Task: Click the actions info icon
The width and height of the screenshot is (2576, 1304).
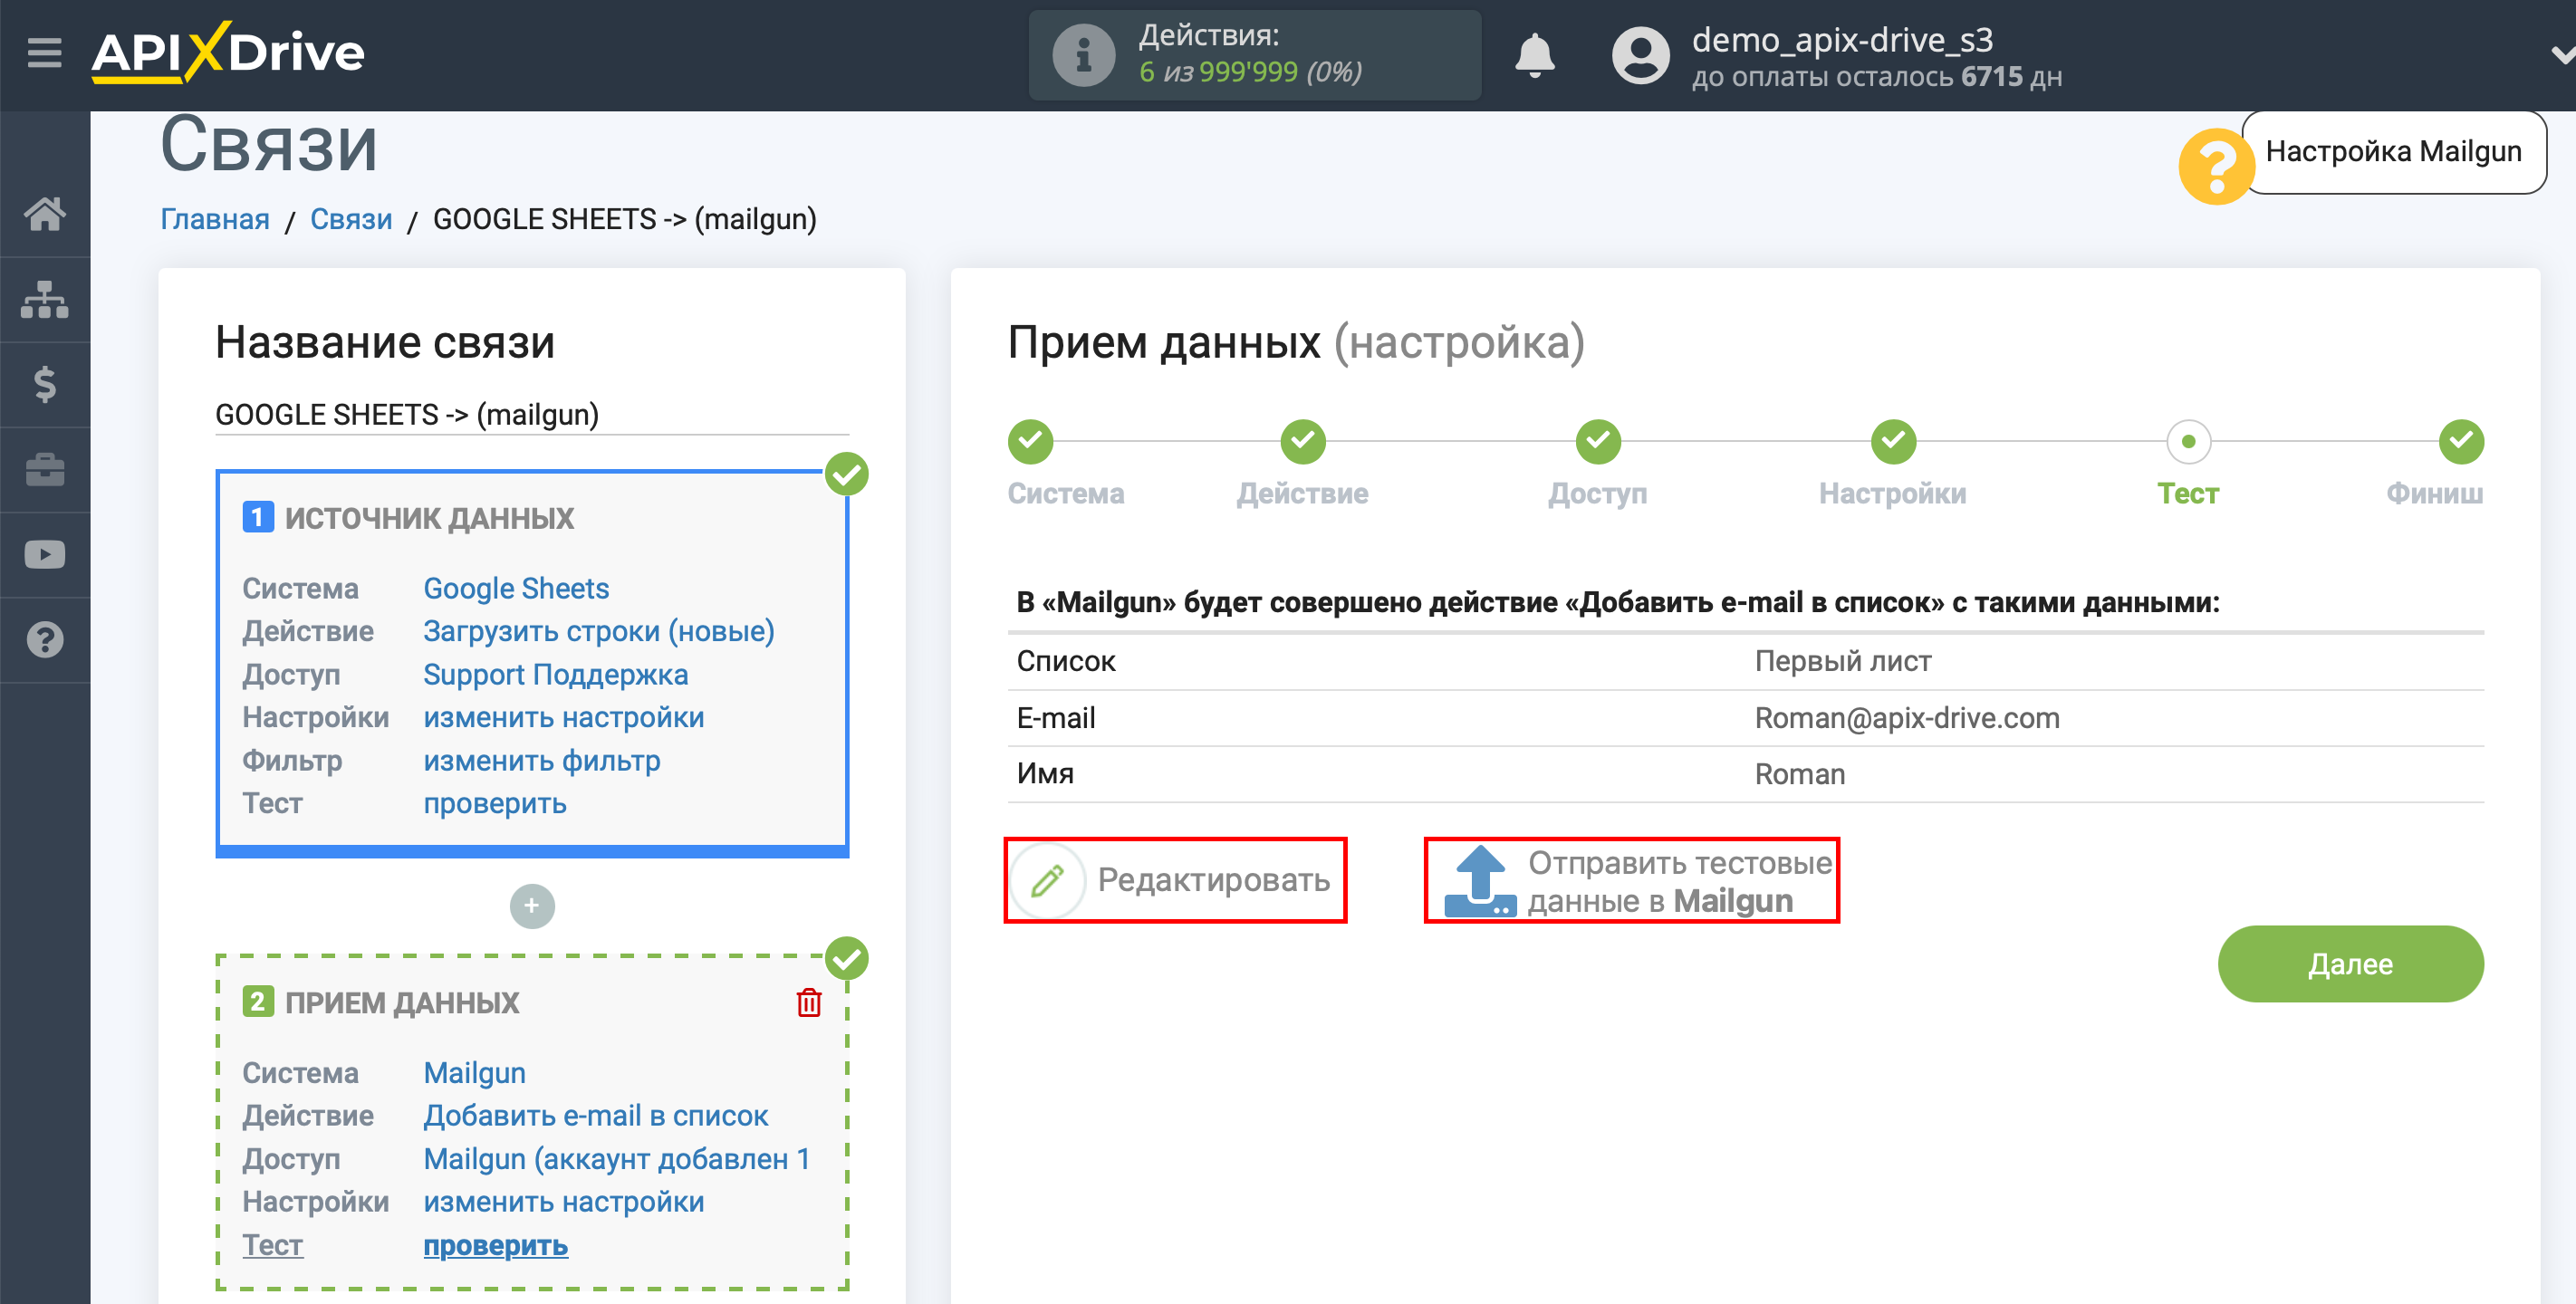Action: point(1083,55)
